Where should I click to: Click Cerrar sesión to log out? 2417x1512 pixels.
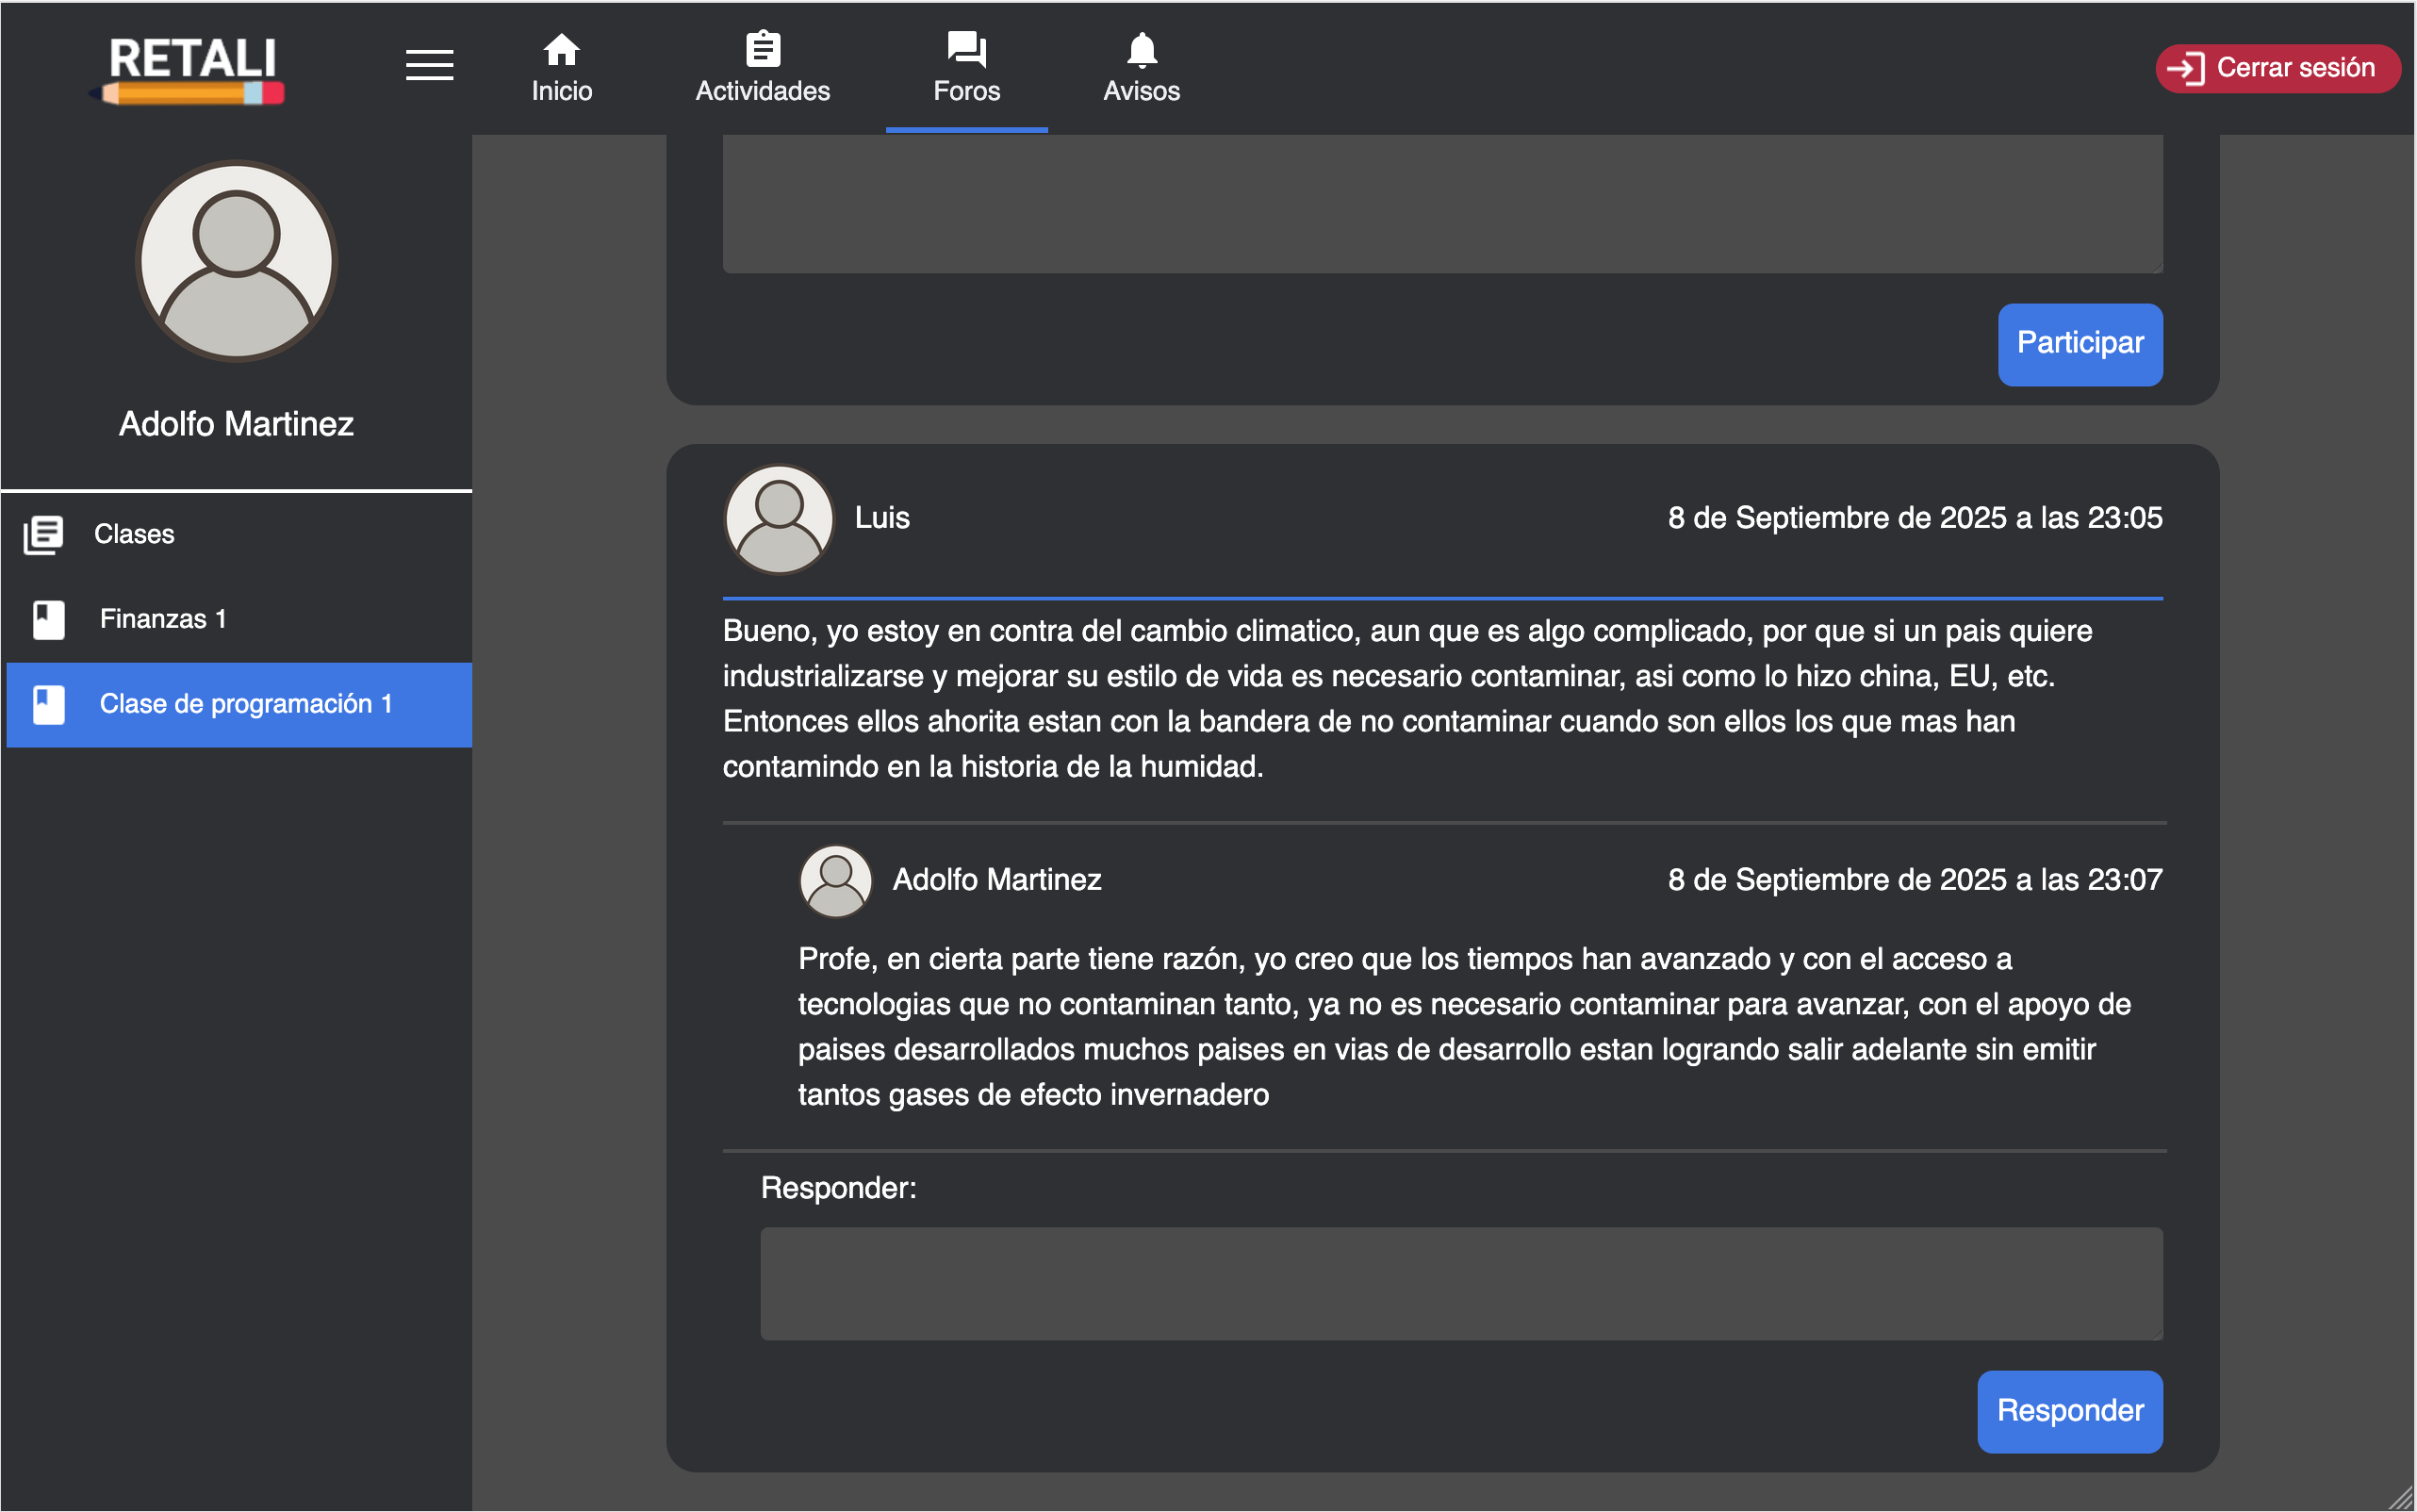[2277, 68]
